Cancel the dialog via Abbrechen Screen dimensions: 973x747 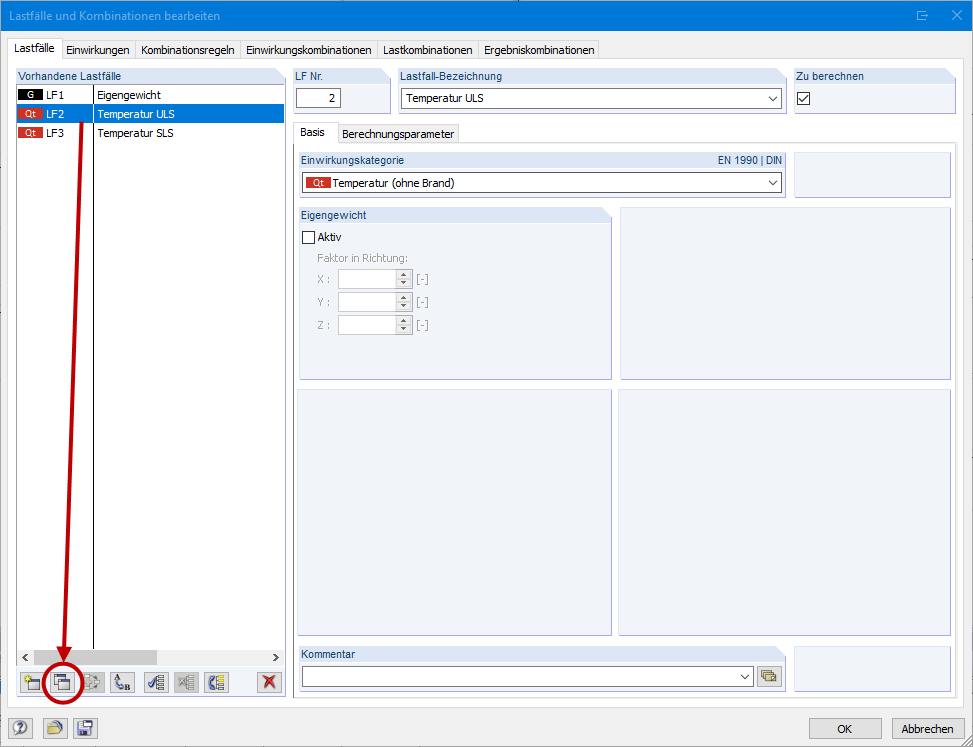[x=927, y=728]
